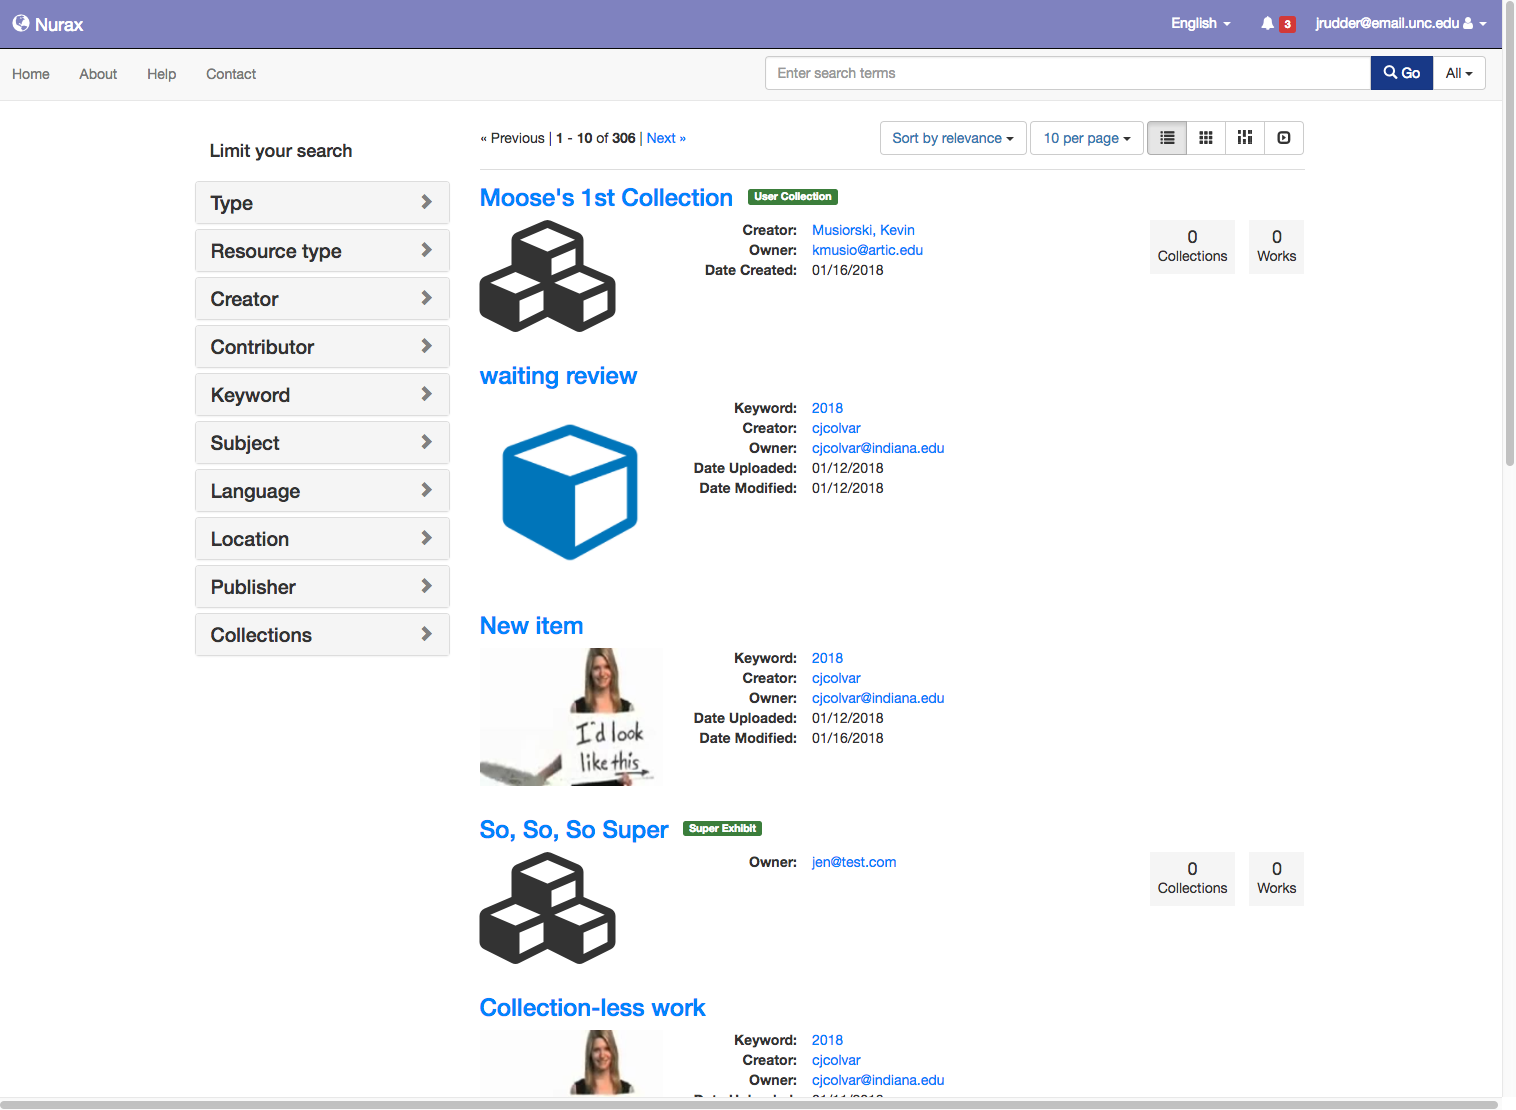Open the About page
The height and width of the screenshot is (1110, 1516).
click(x=98, y=74)
